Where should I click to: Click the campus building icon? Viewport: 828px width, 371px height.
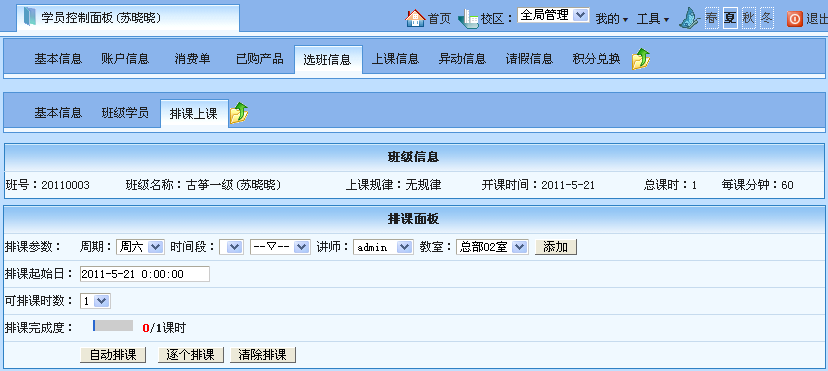tap(468, 19)
